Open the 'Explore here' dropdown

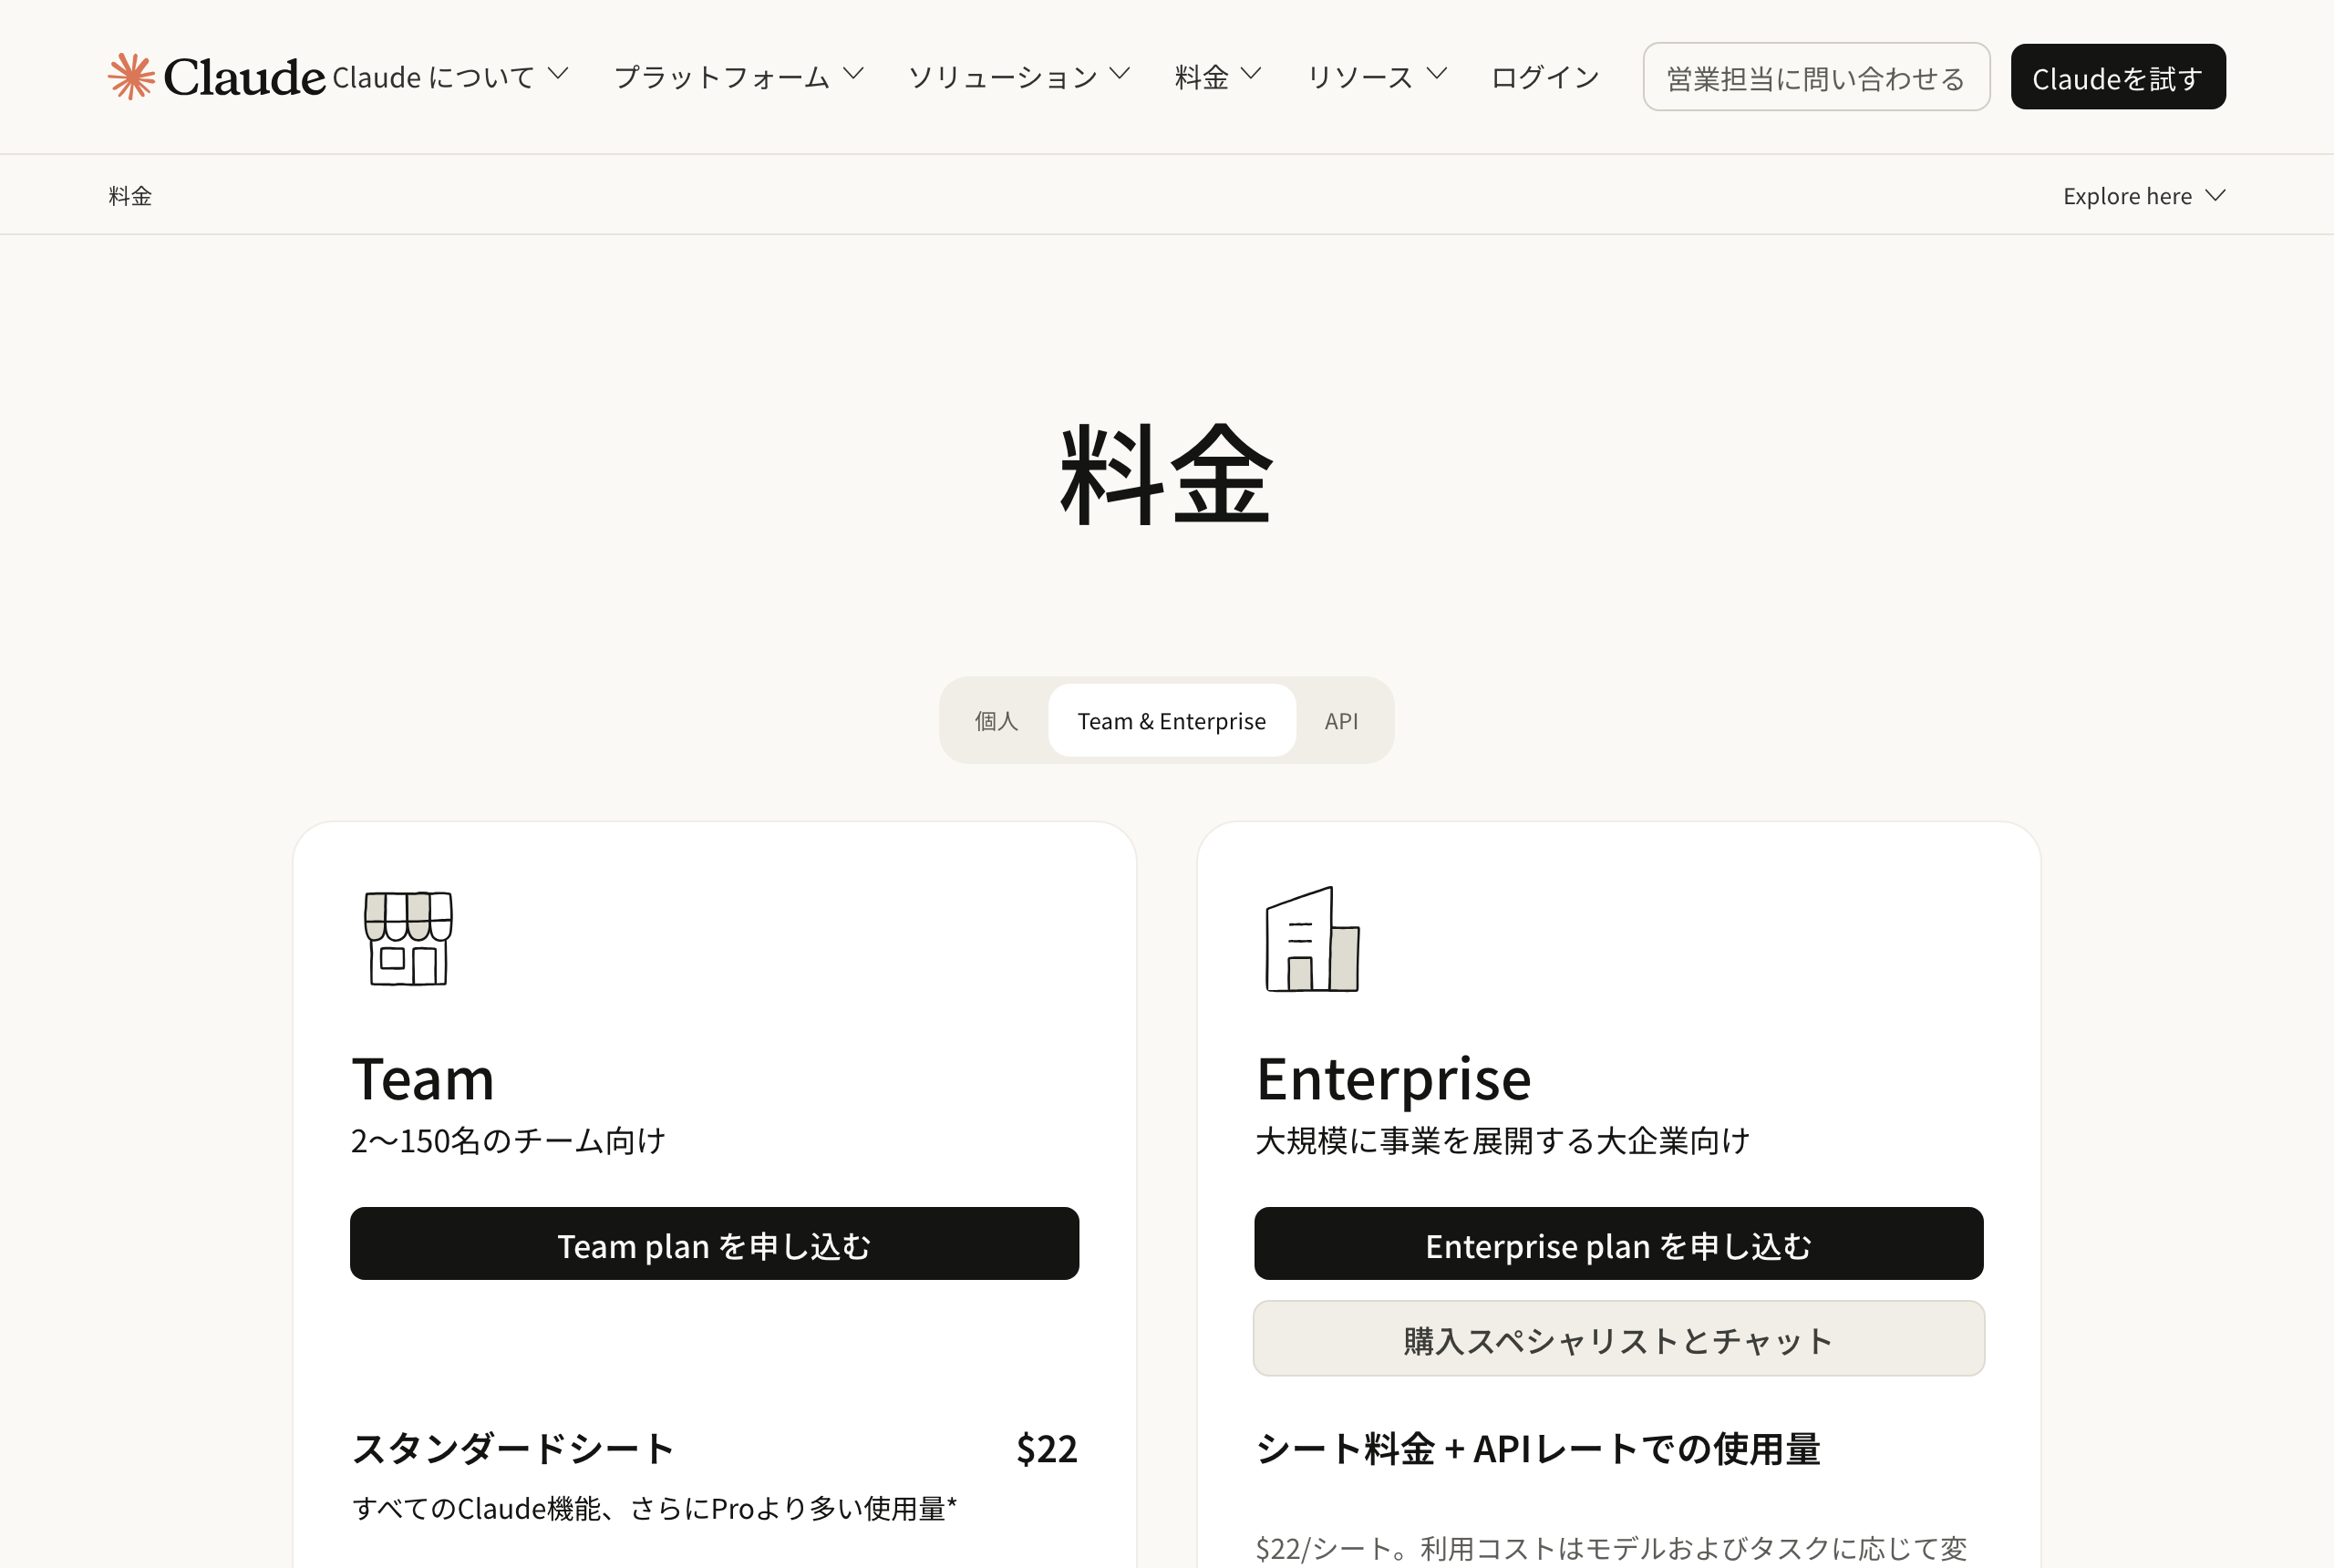tap(2144, 196)
